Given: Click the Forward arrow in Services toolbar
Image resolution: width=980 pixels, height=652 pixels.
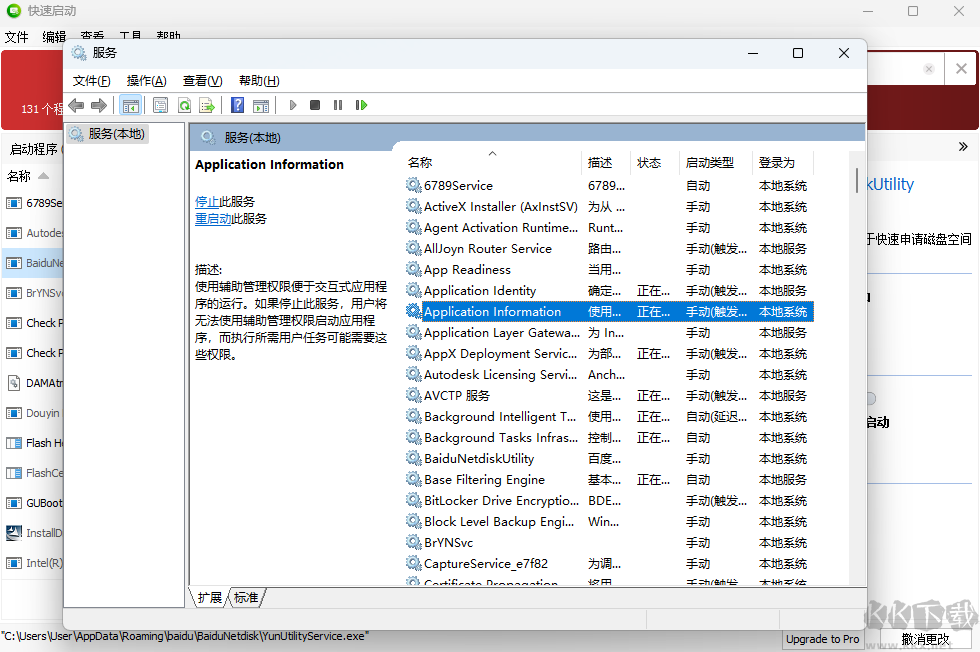Looking at the screenshot, I should click(99, 105).
